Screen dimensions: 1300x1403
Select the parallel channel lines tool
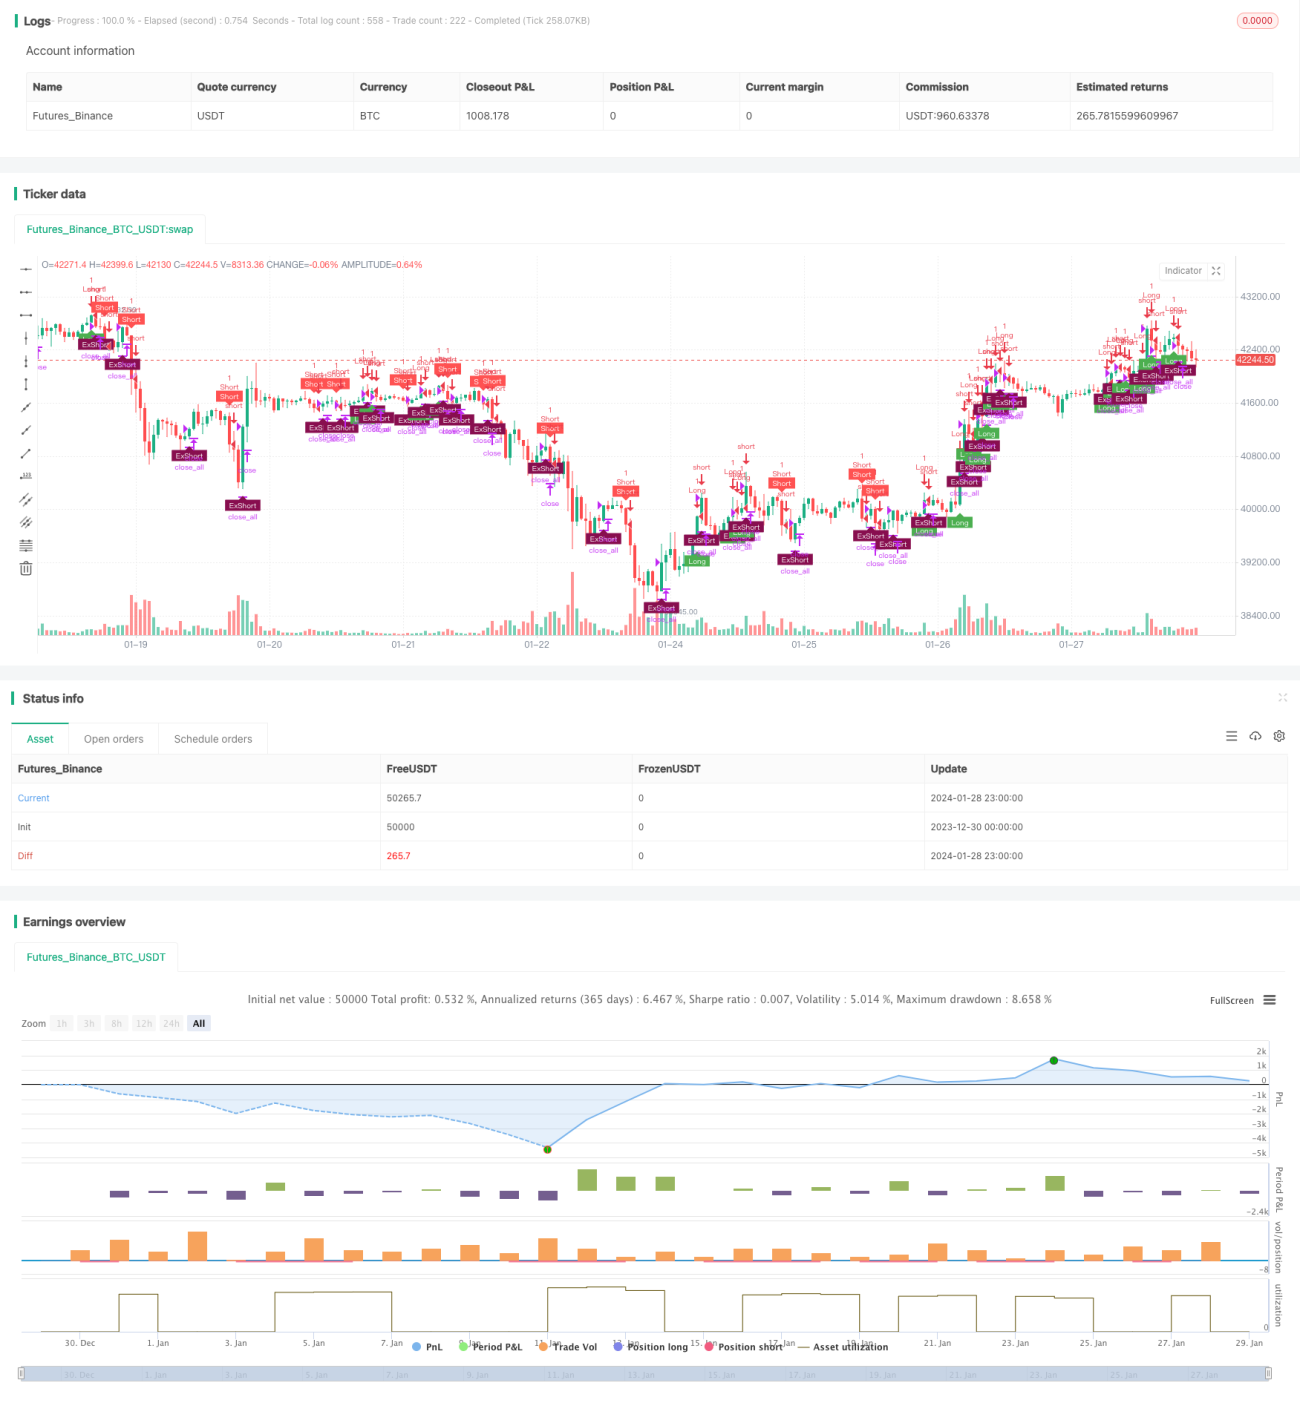point(26,499)
